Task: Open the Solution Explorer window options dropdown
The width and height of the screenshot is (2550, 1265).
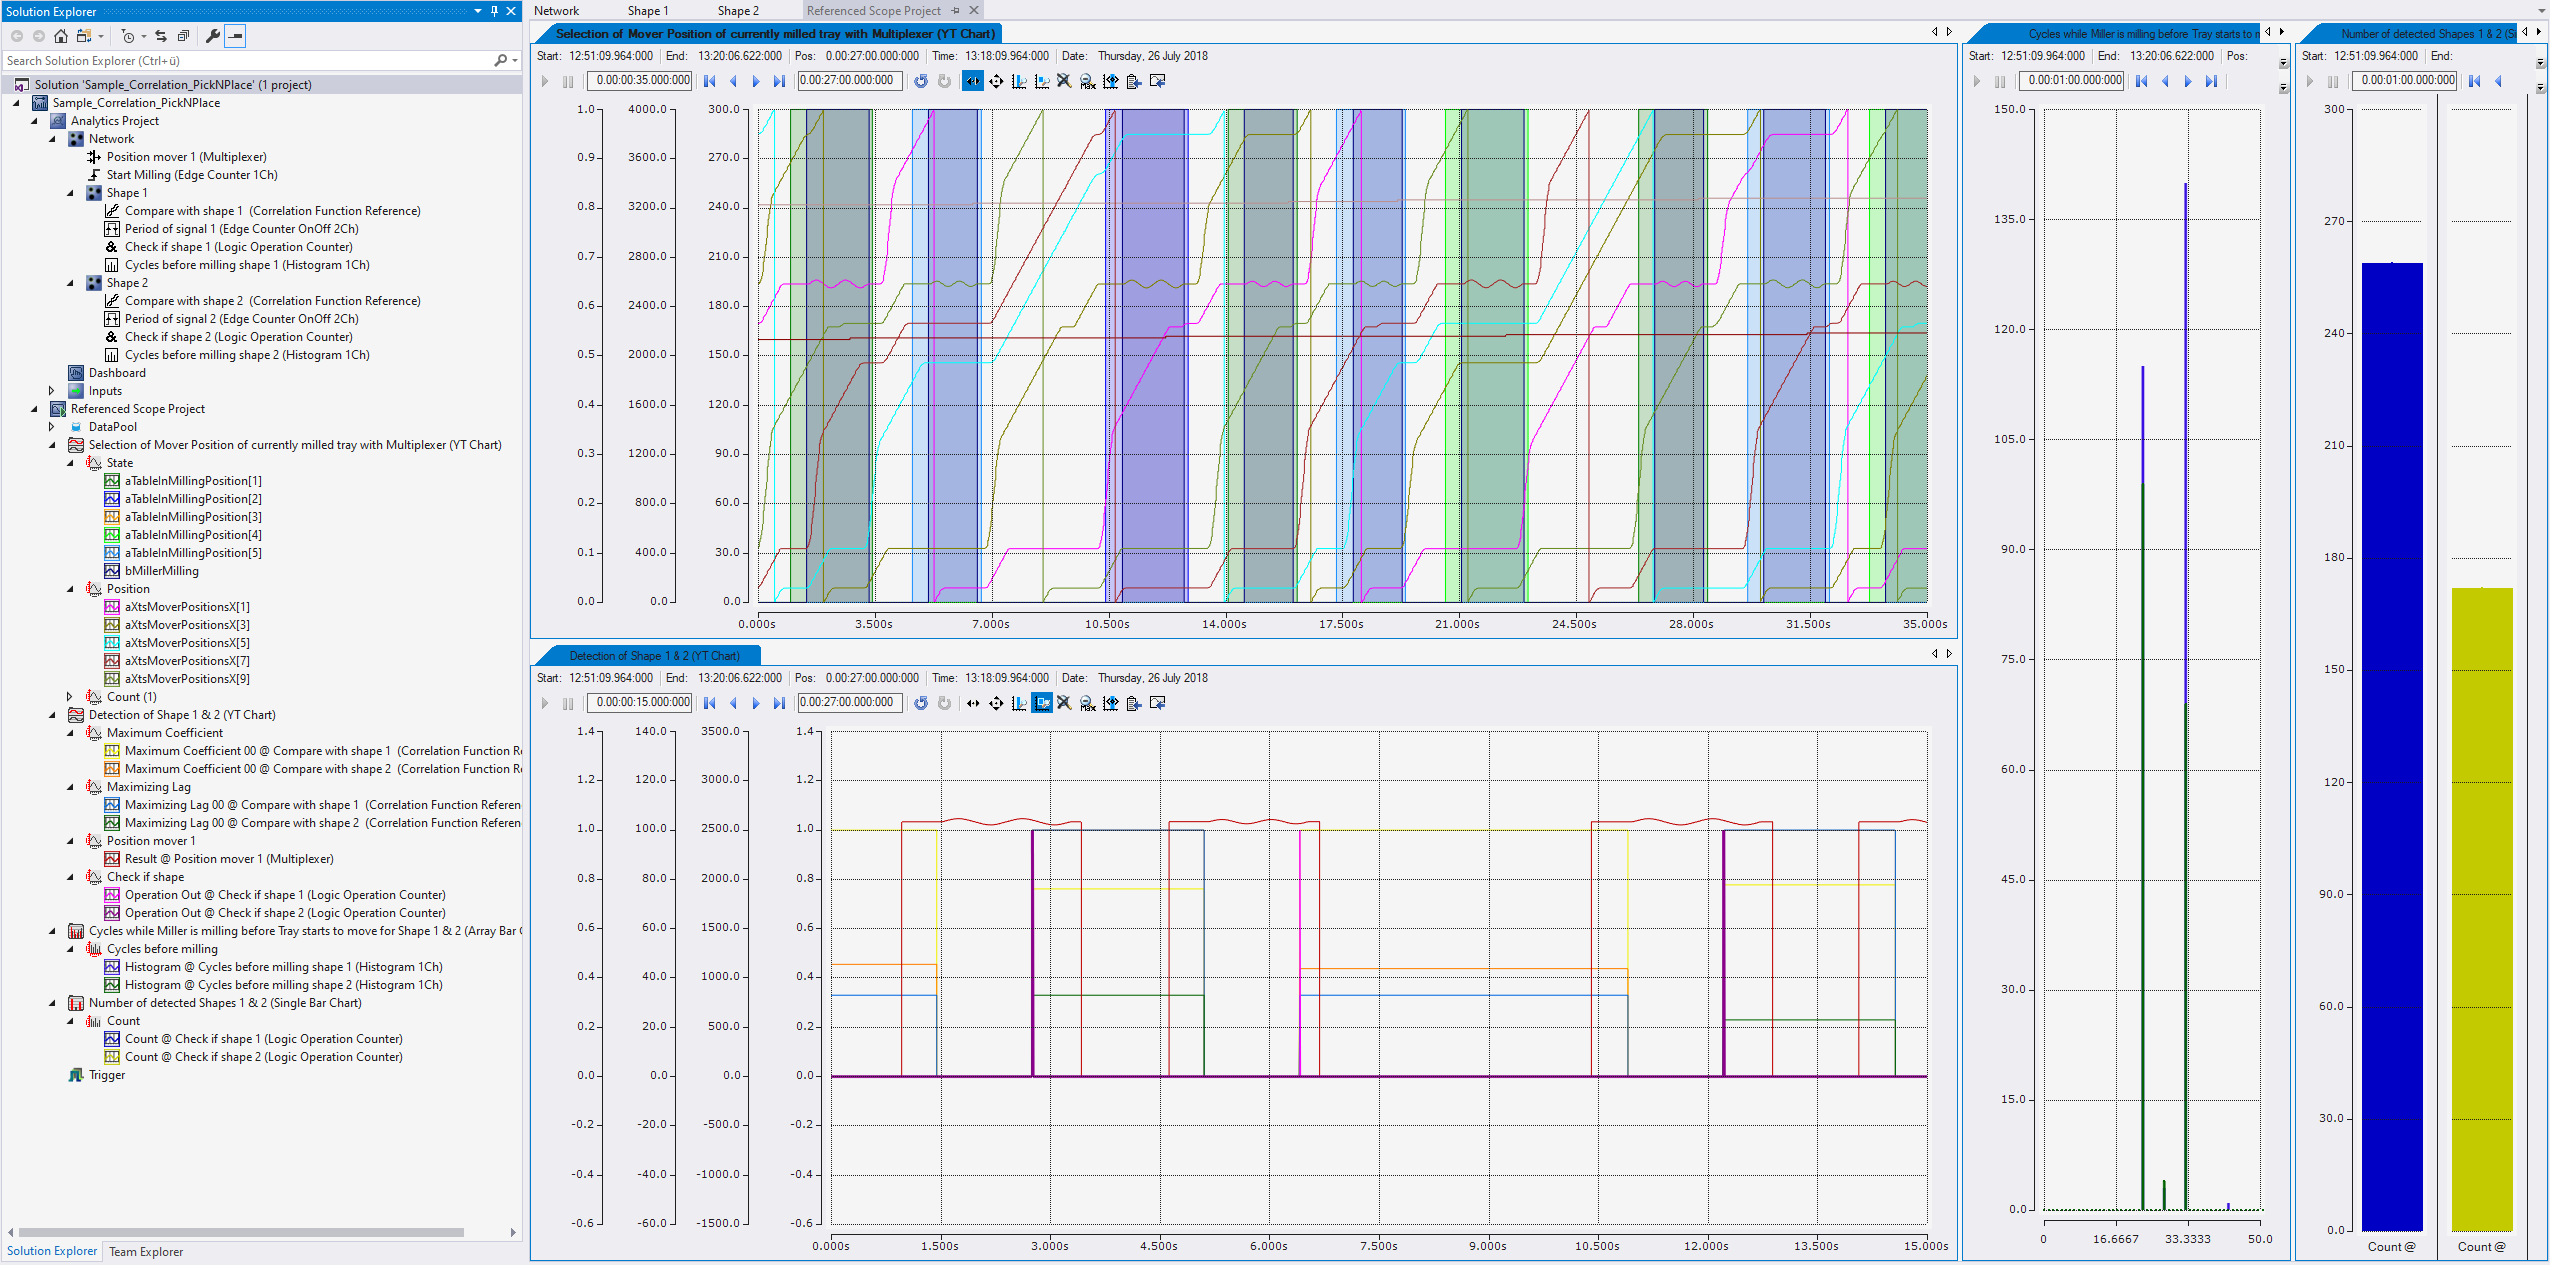Action: tap(478, 11)
